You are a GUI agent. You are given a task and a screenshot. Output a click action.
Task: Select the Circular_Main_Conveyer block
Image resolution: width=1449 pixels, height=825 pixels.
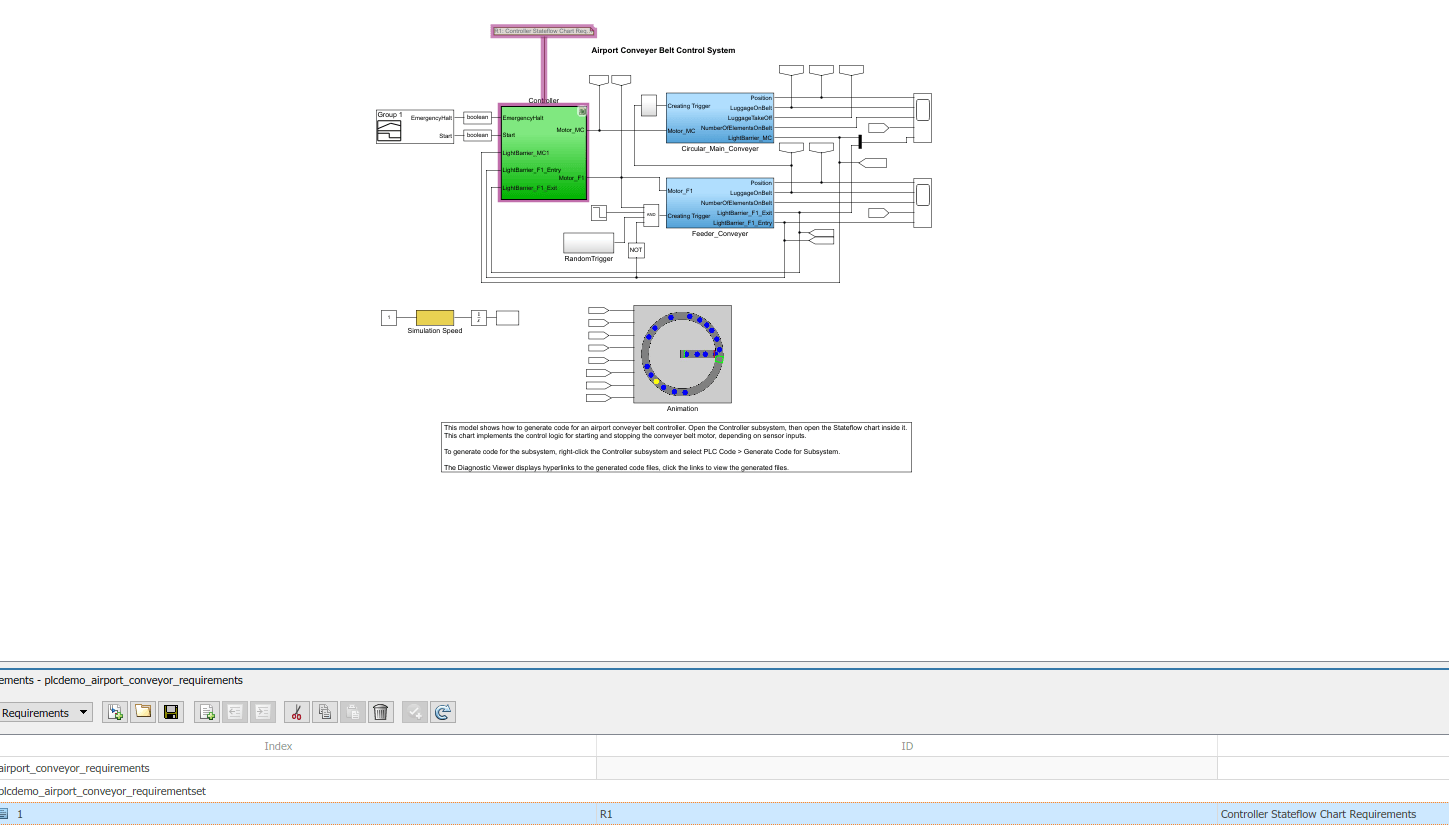[720, 118]
